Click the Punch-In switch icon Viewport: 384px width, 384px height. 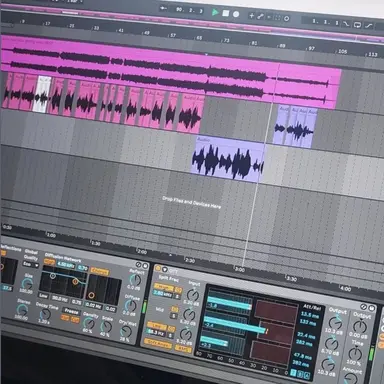(347, 24)
